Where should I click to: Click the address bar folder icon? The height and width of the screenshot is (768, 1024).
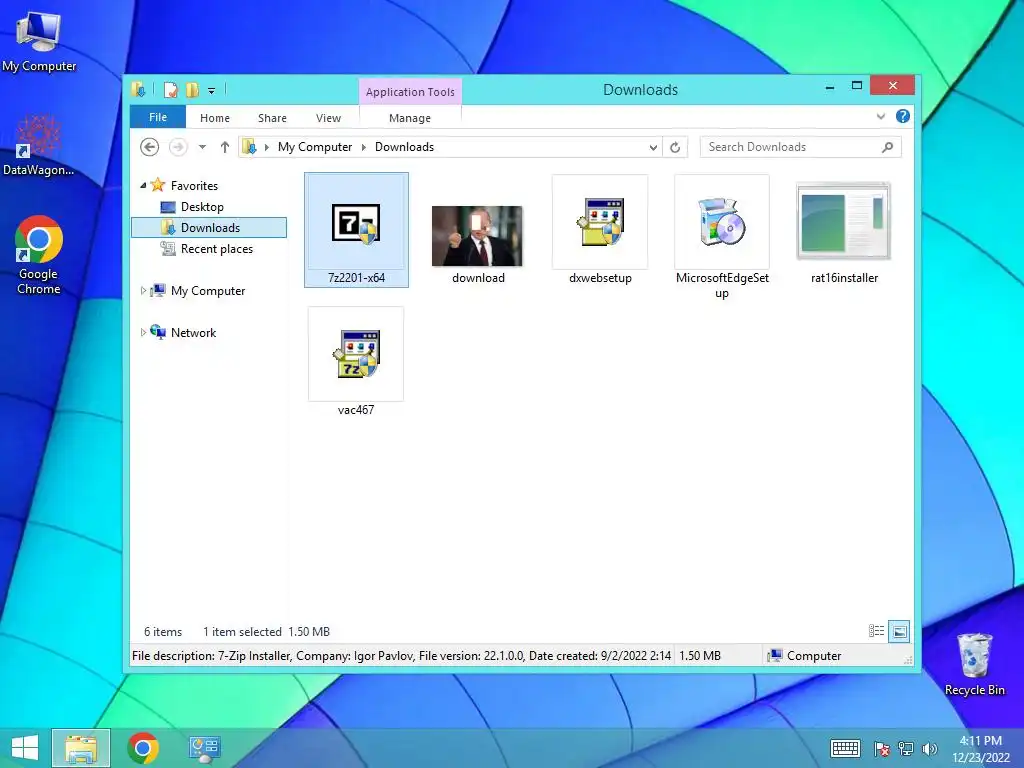(x=249, y=147)
